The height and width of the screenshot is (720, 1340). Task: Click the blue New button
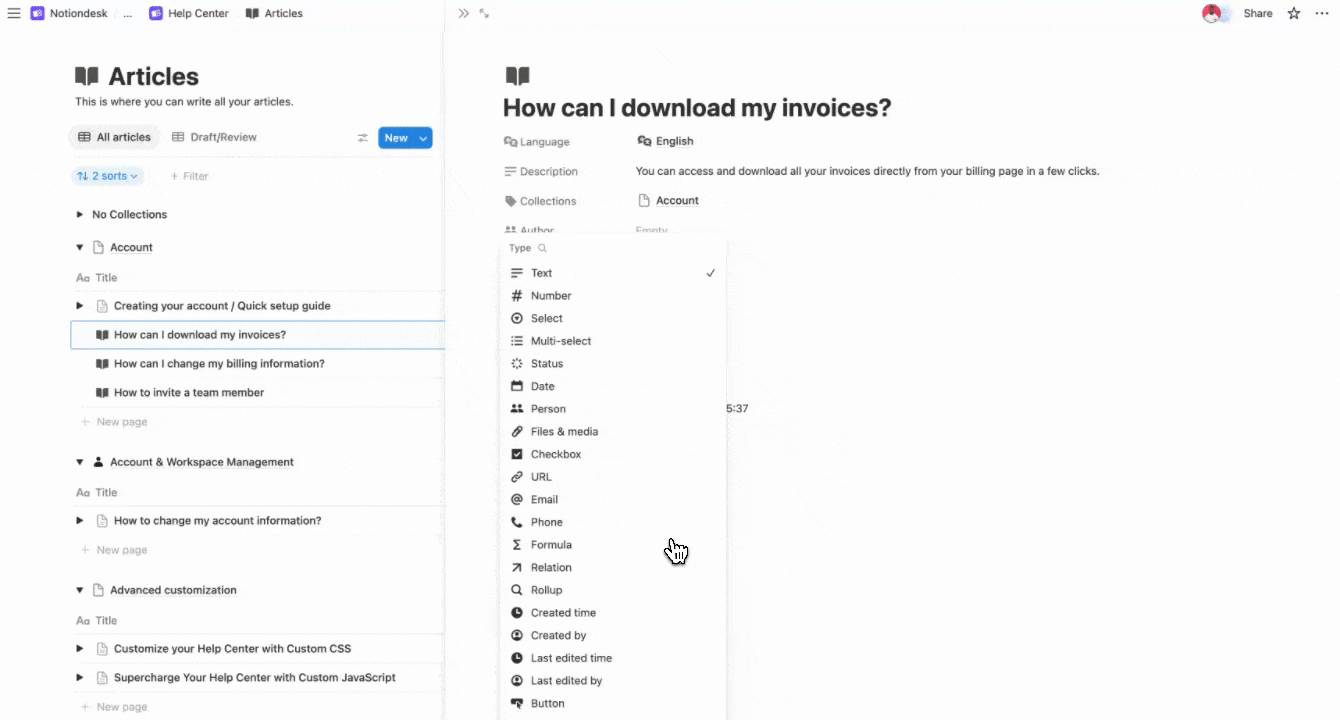396,138
